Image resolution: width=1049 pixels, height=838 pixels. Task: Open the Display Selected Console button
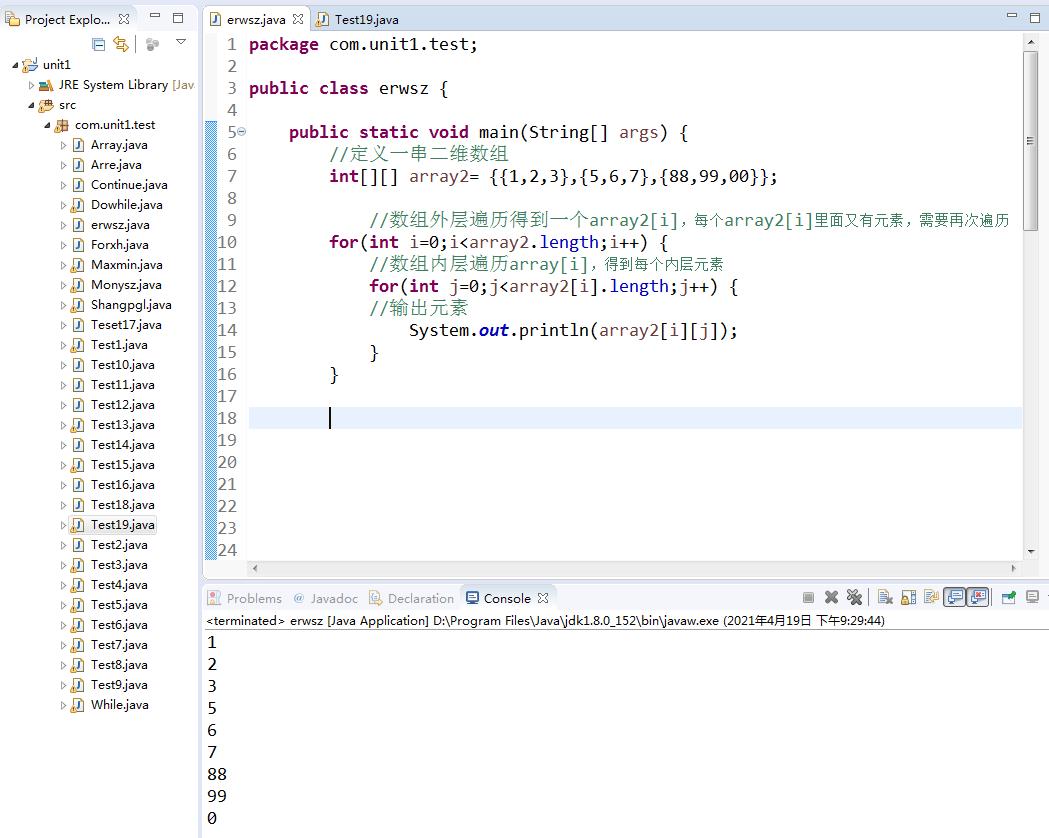(x=1033, y=597)
